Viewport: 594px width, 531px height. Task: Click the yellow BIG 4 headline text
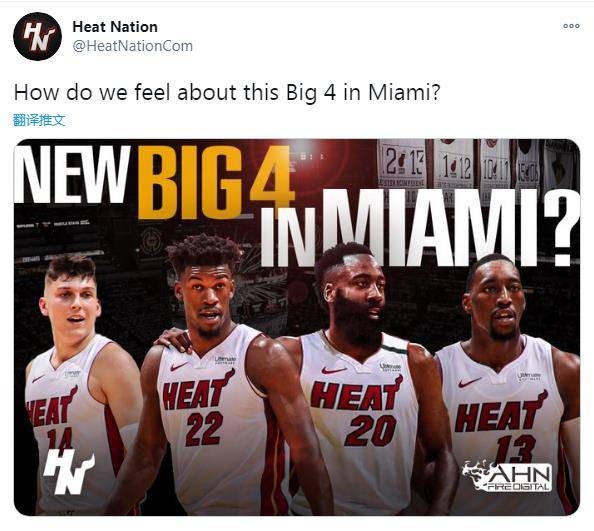point(216,183)
